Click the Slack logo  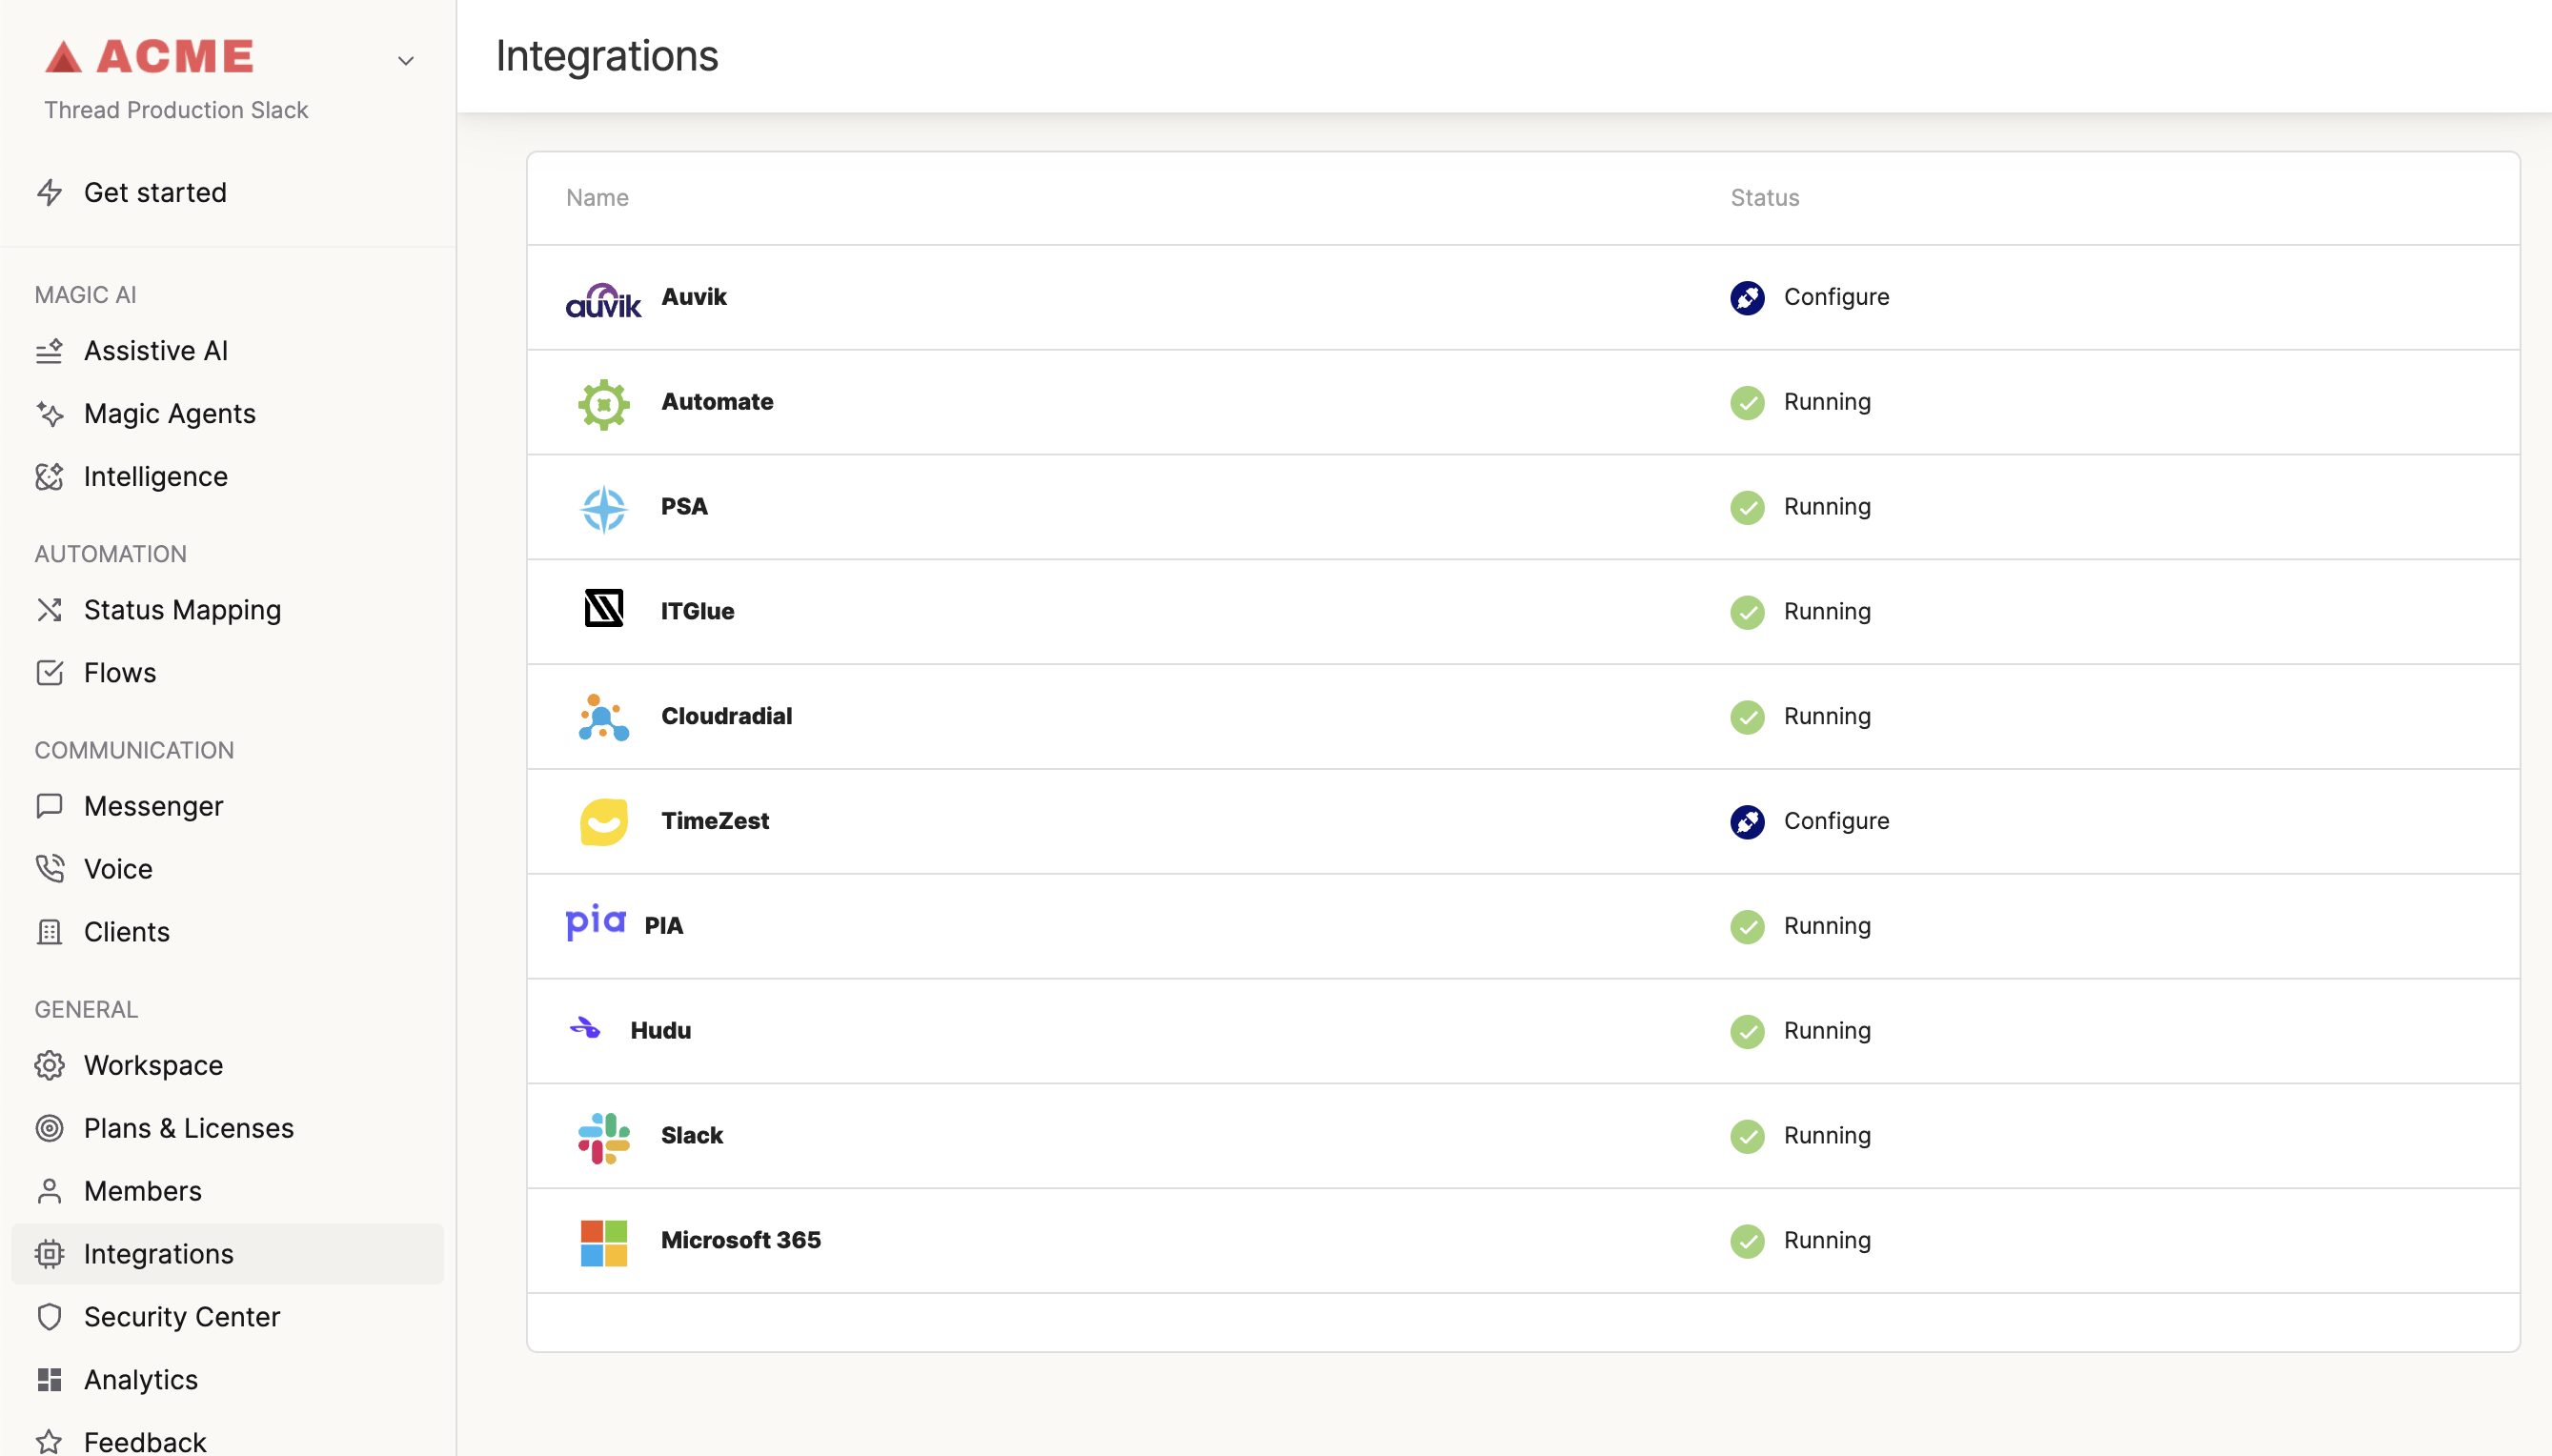[x=604, y=1138]
